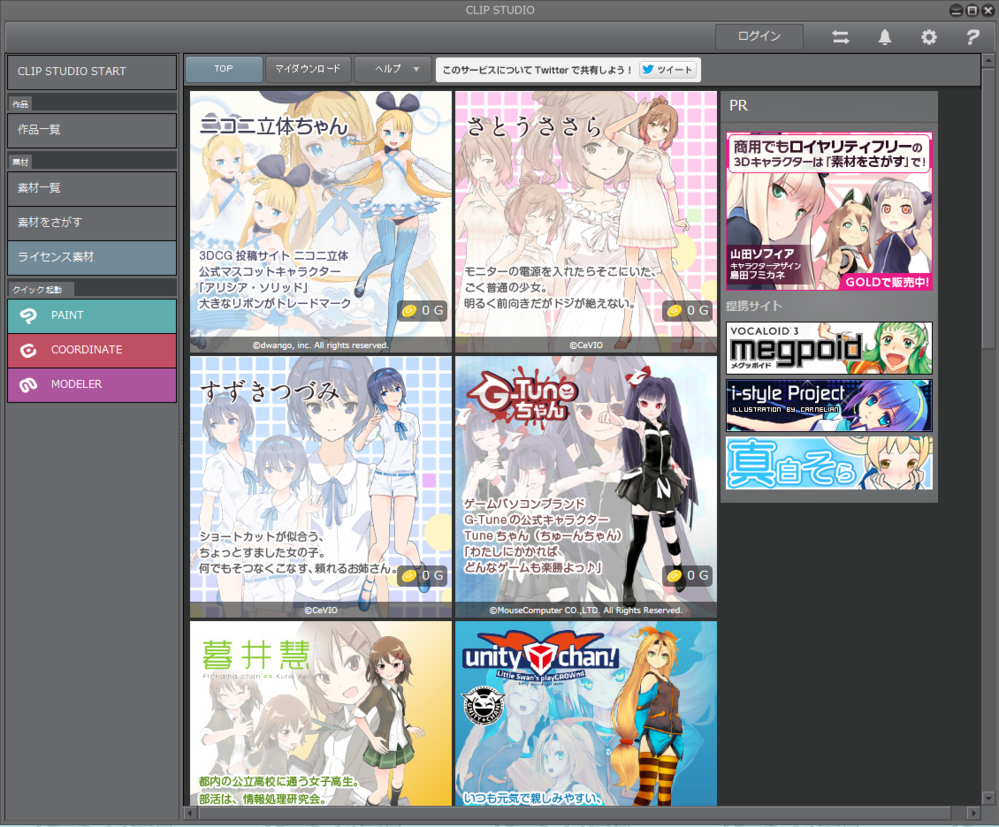Screen dimensions: 999x827
Task: Click the Twitter ツイート button
Action: [667, 69]
